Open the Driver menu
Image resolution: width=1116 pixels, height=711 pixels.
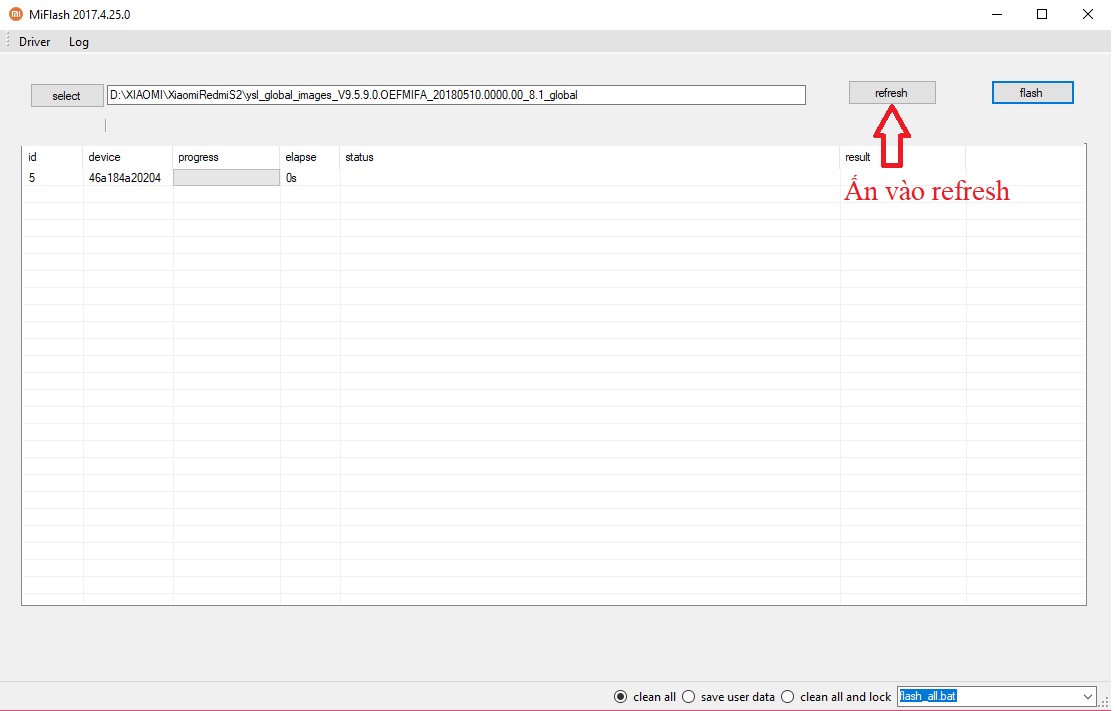tap(34, 42)
